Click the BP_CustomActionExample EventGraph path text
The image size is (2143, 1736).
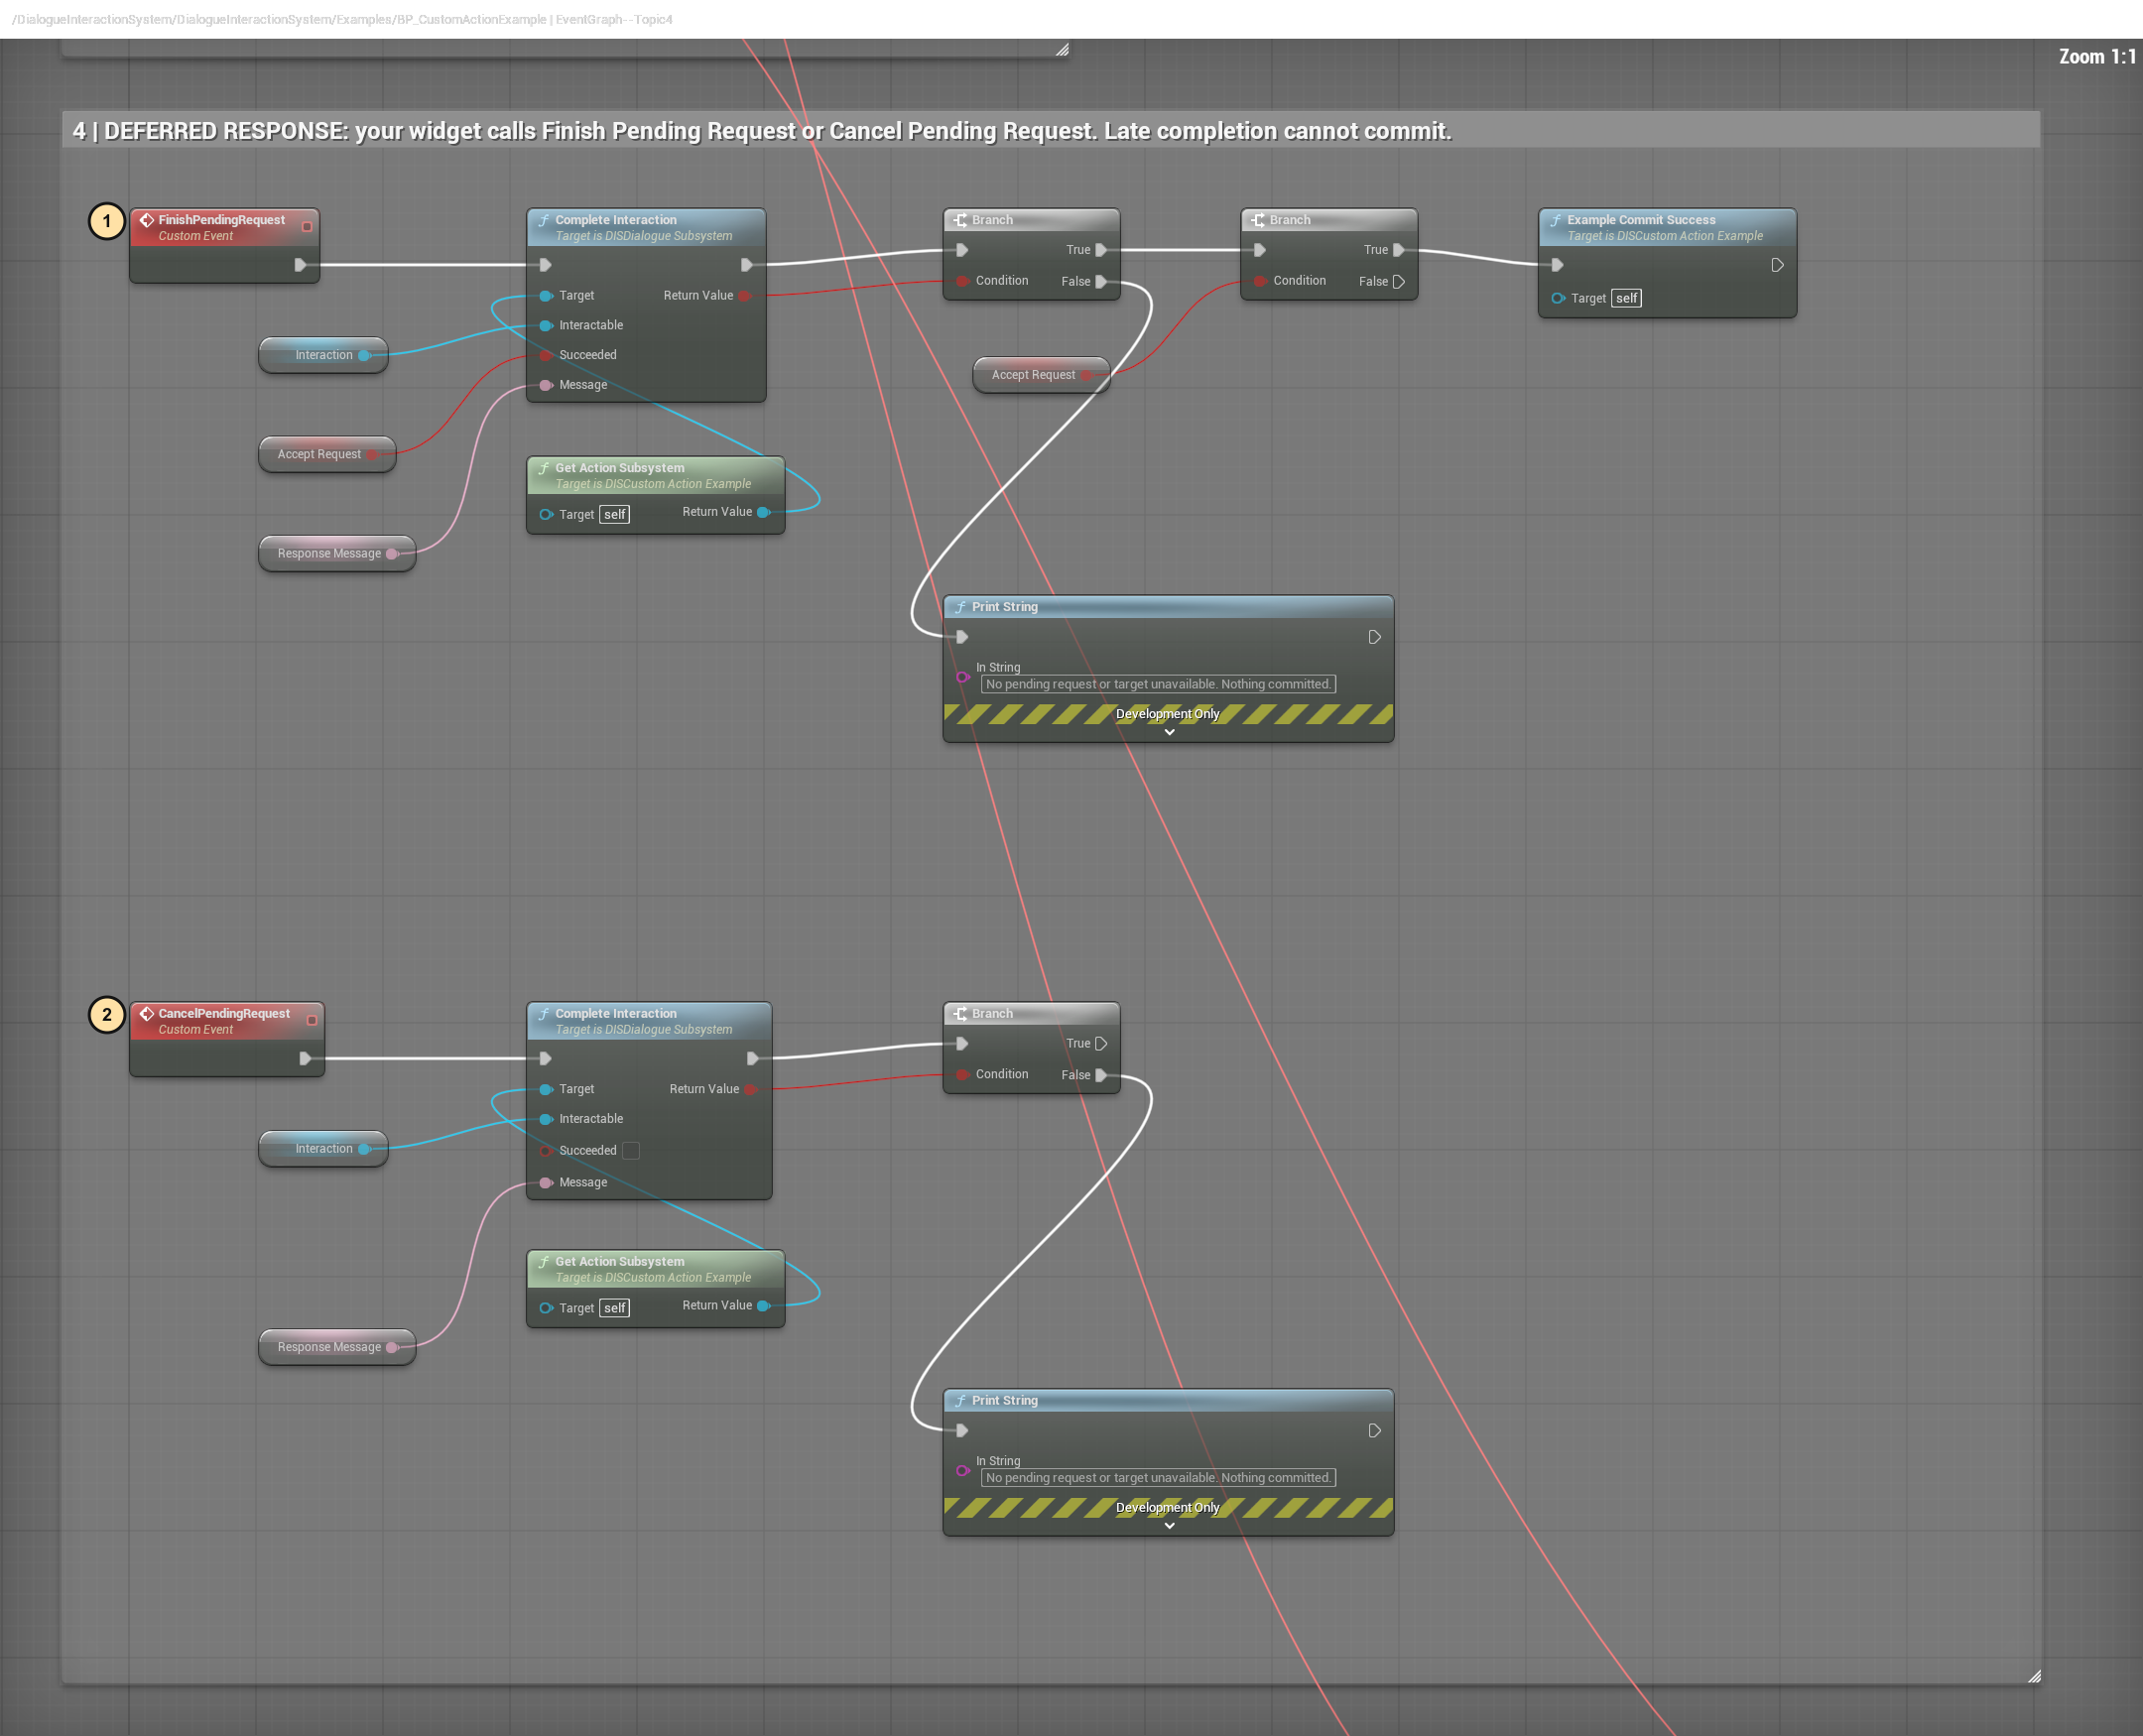[342, 19]
